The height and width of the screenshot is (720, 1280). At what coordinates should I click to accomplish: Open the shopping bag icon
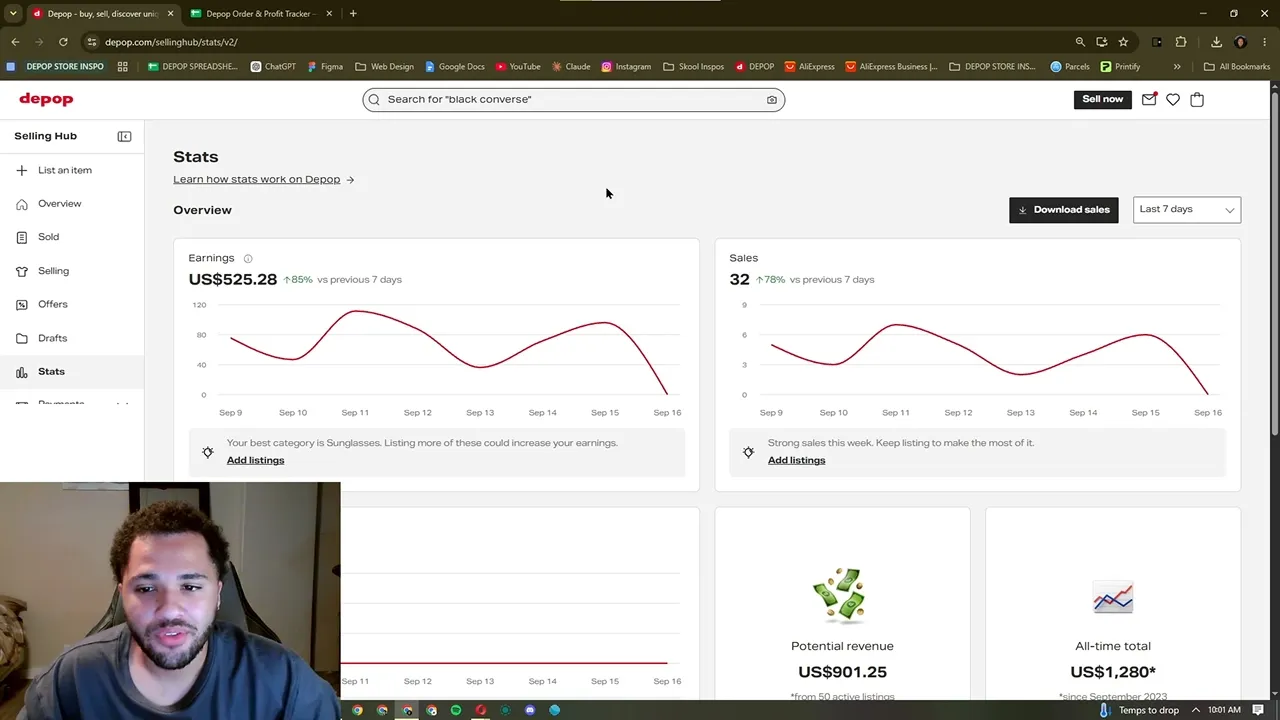1197,99
